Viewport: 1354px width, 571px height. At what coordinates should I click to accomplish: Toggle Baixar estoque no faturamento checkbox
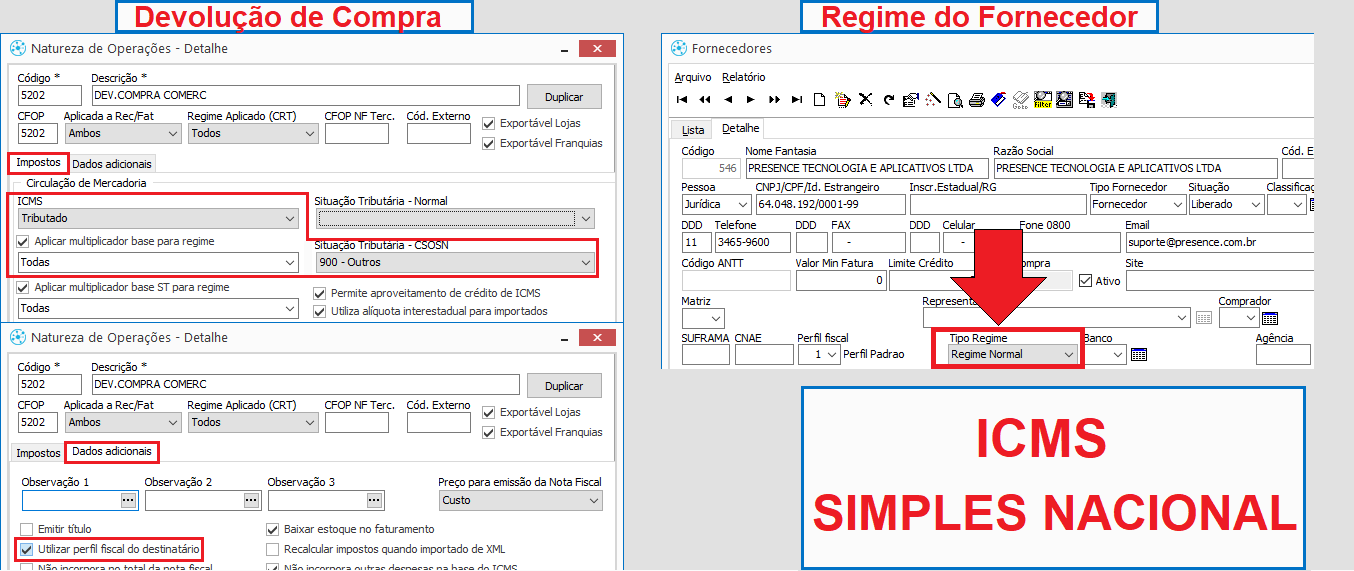pos(273,529)
